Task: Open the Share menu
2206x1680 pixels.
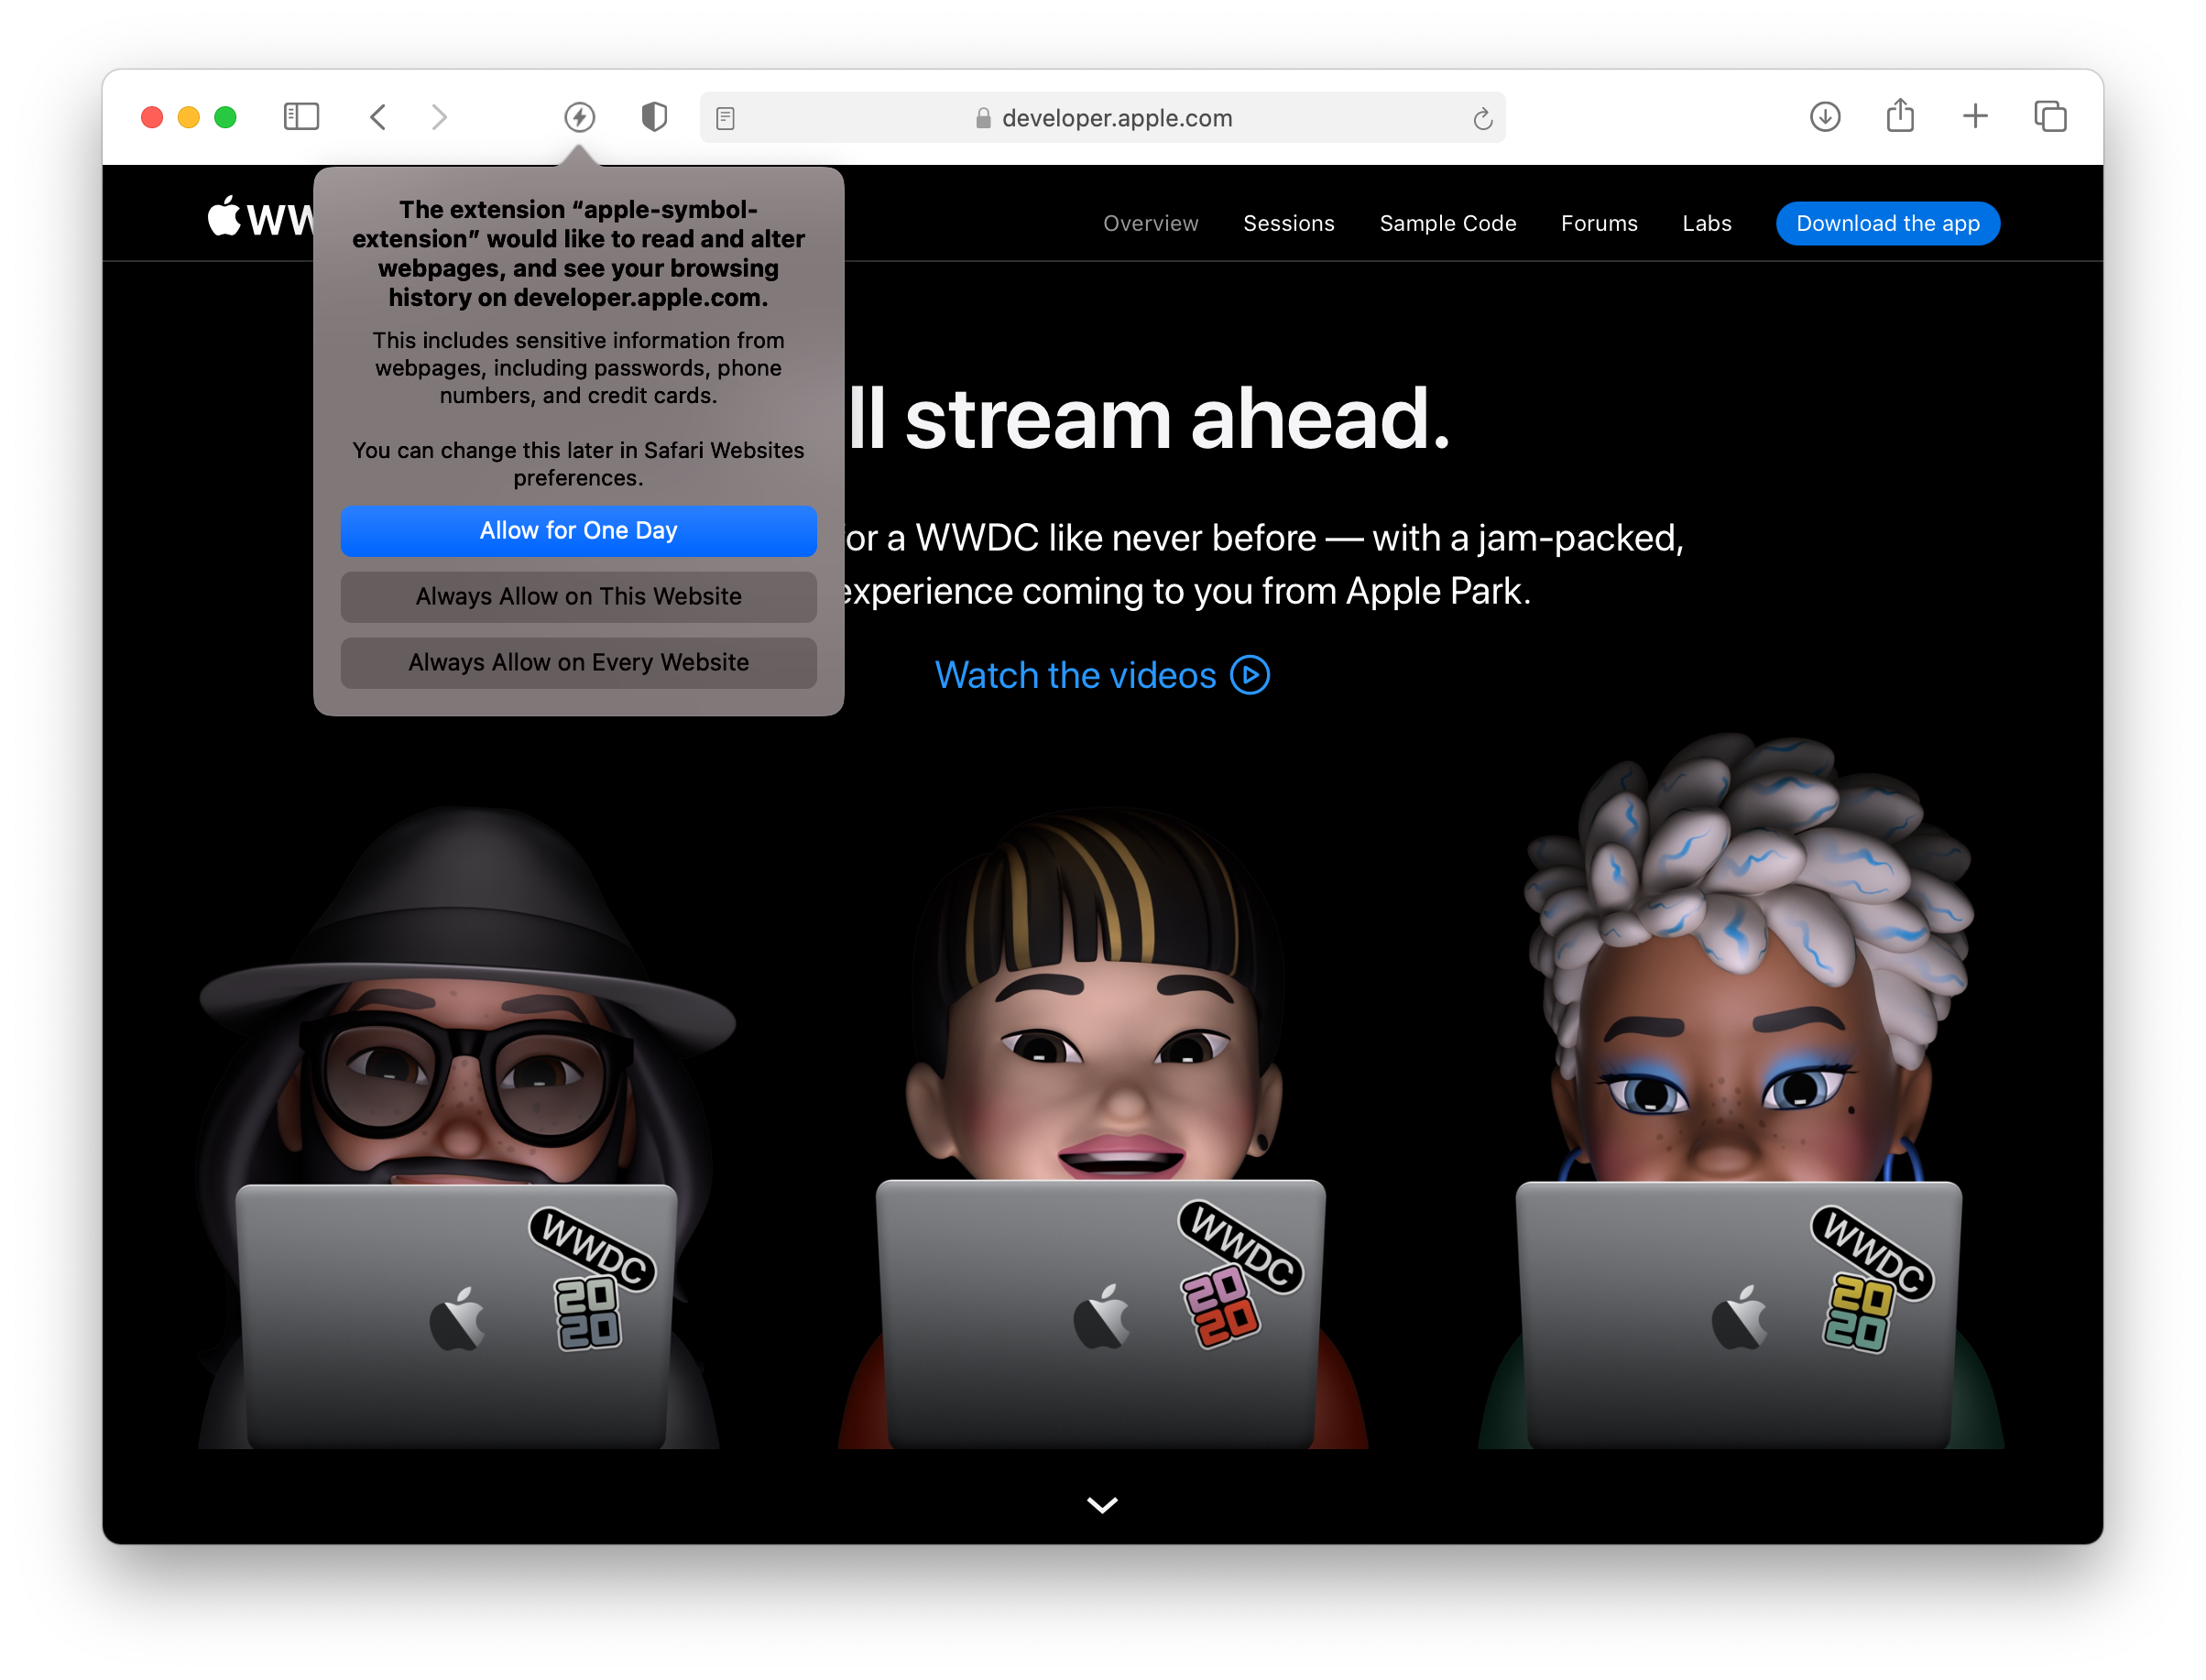Action: 1900,116
